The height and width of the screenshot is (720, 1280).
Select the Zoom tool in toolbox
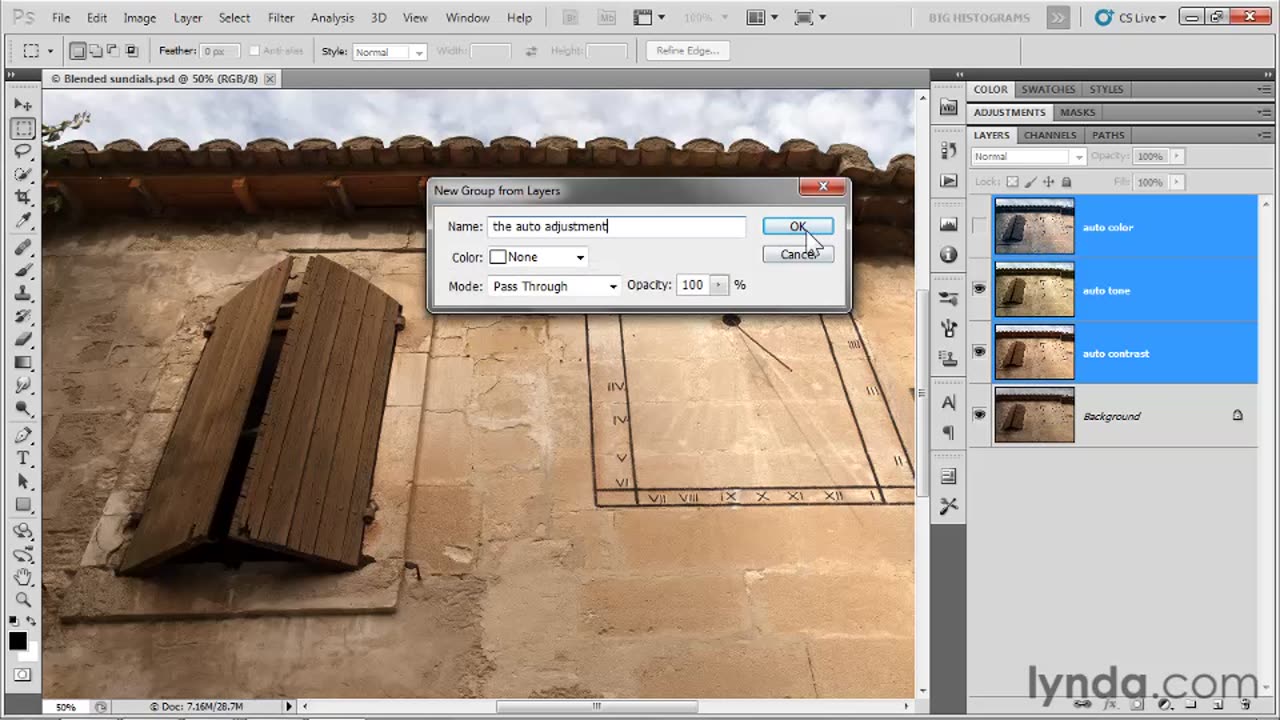pyautogui.click(x=23, y=600)
